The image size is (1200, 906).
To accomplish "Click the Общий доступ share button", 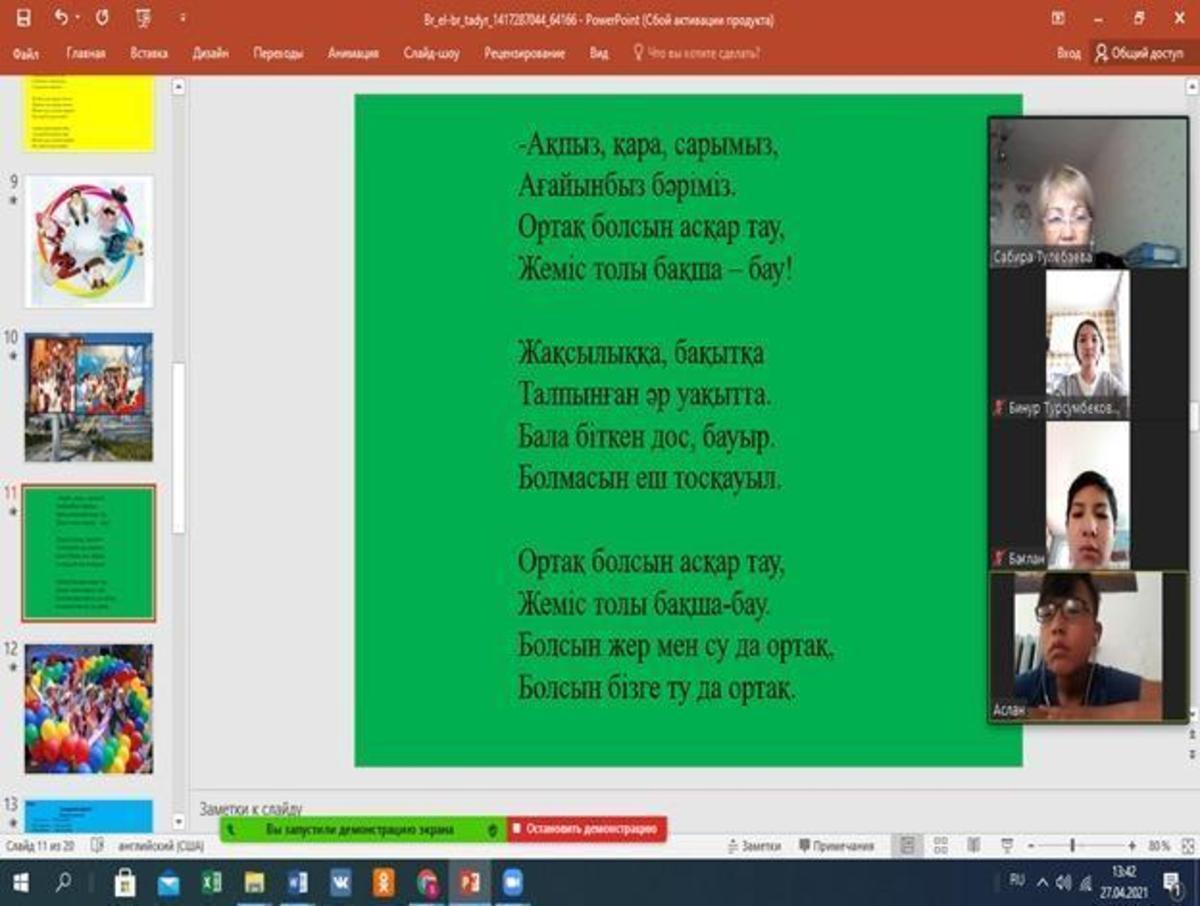I will click(x=1140, y=54).
